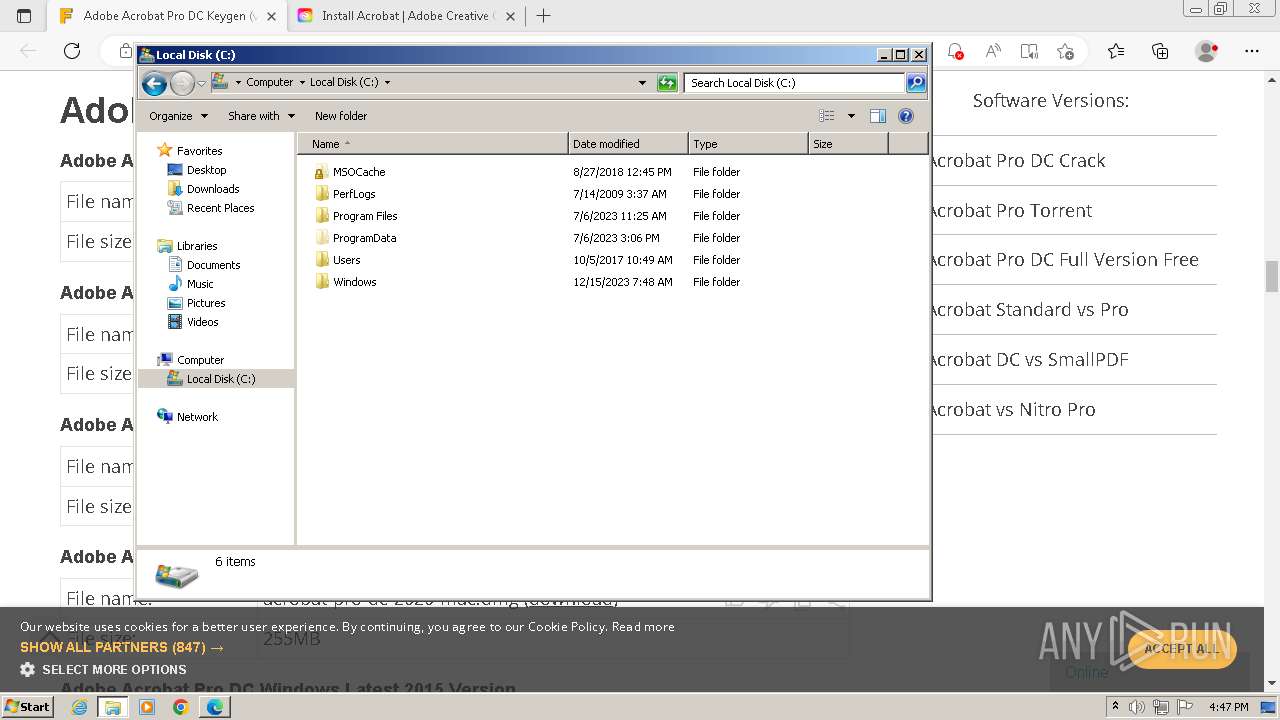Screen dimensions: 1280x720
Task: Refresh the Local Disk (C:) folder view
Action: 667,83
